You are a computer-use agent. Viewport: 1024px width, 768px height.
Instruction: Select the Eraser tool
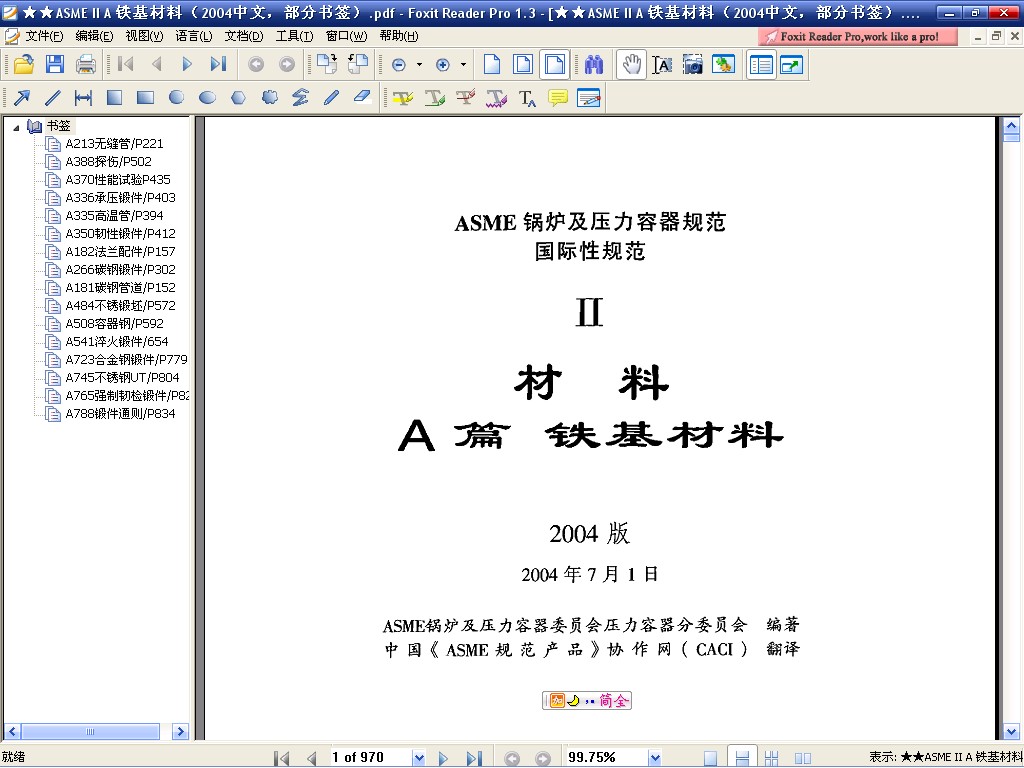[362, 97]
